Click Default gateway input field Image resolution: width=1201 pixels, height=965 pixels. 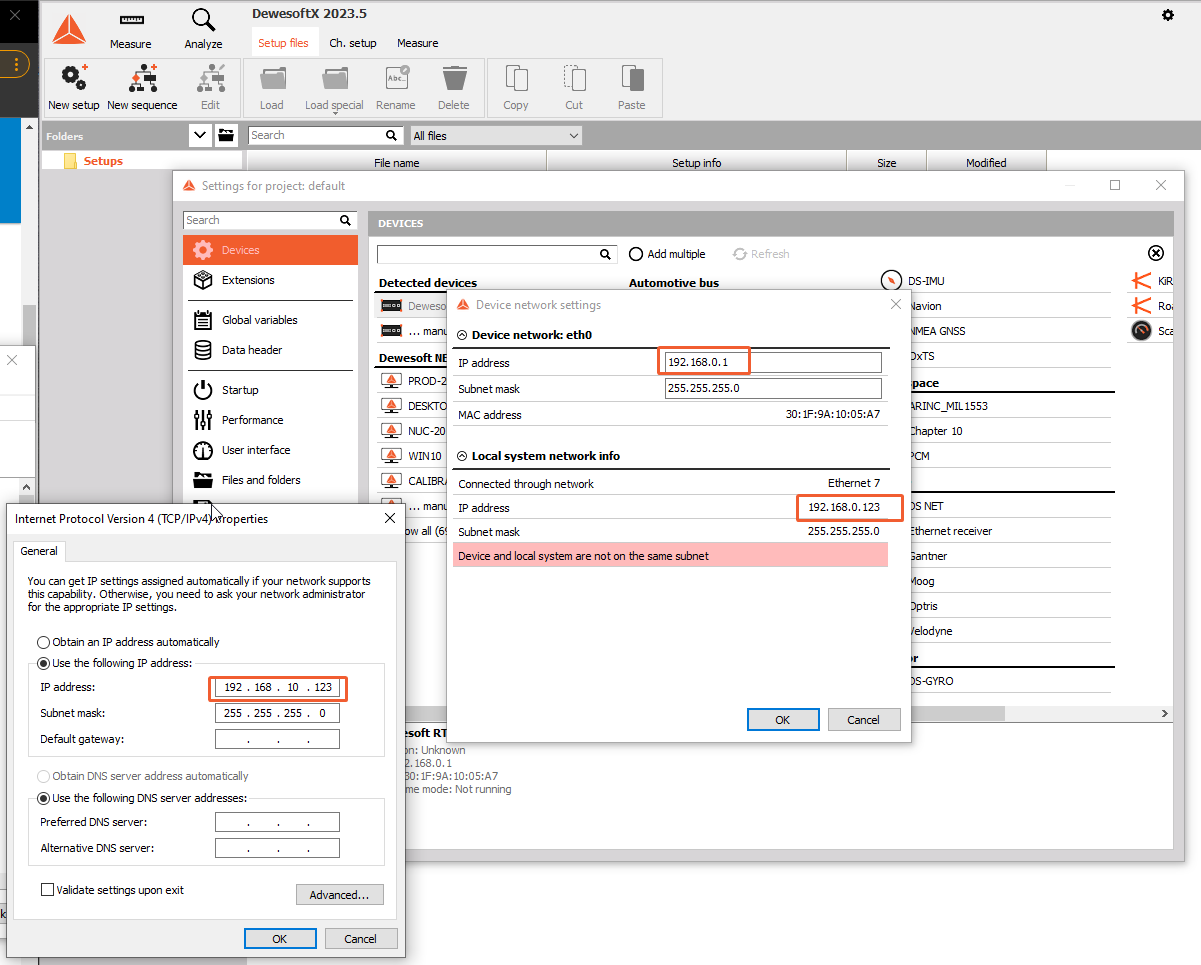pos(277,739)
